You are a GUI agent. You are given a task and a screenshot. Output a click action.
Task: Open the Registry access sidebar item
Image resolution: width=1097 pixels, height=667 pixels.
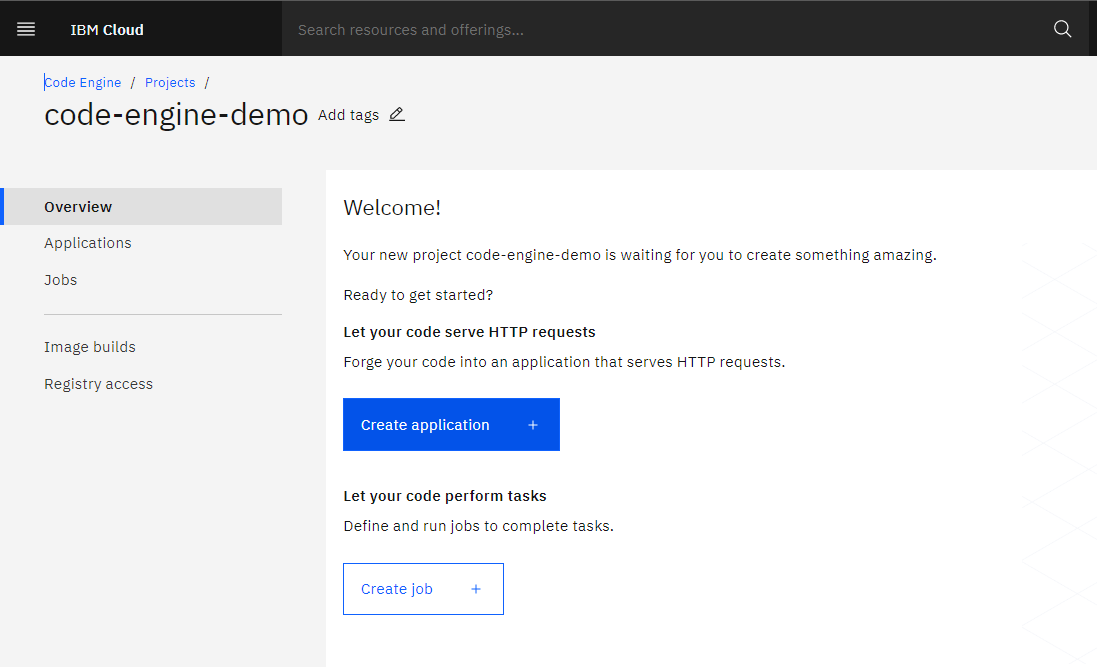point(98,384)
